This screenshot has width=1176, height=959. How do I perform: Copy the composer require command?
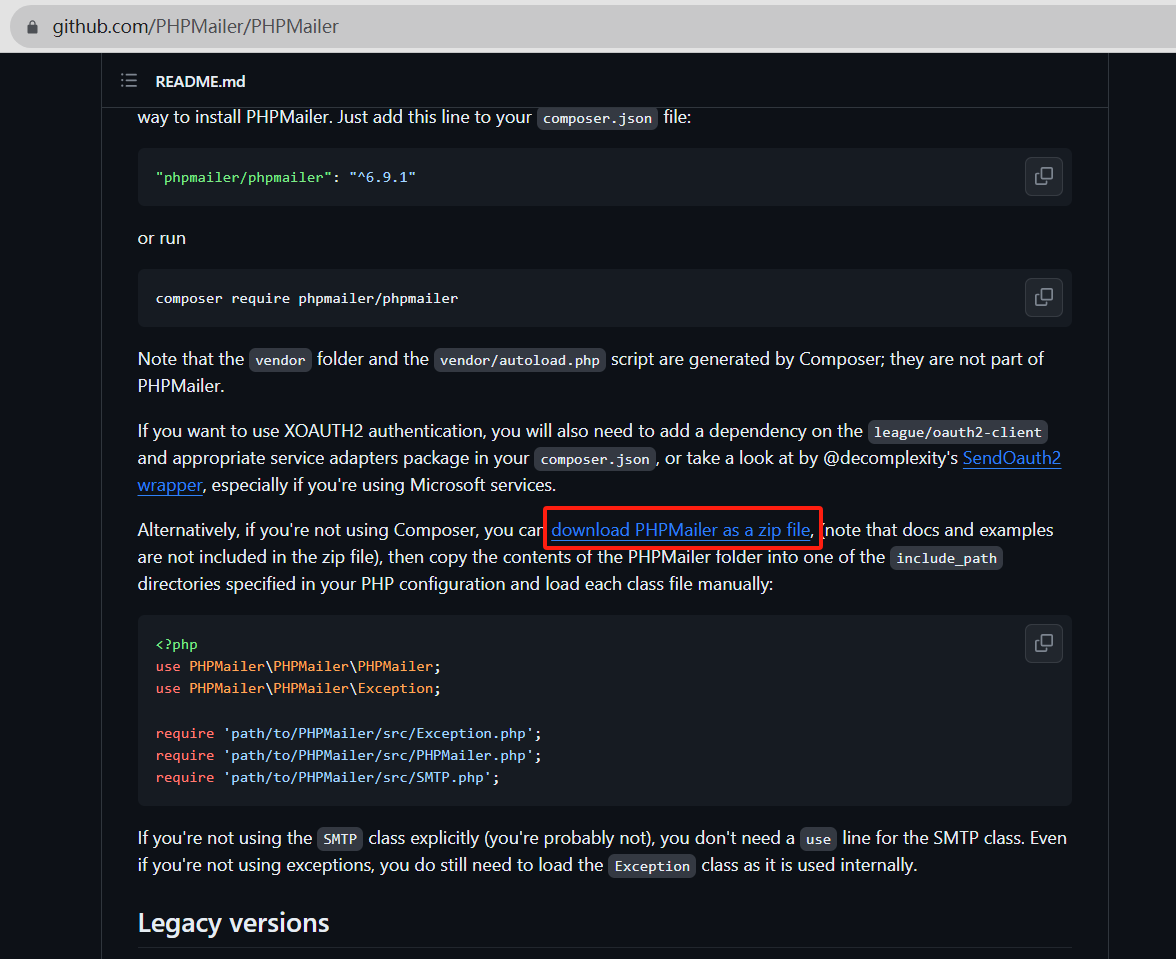pos(1043,297)
